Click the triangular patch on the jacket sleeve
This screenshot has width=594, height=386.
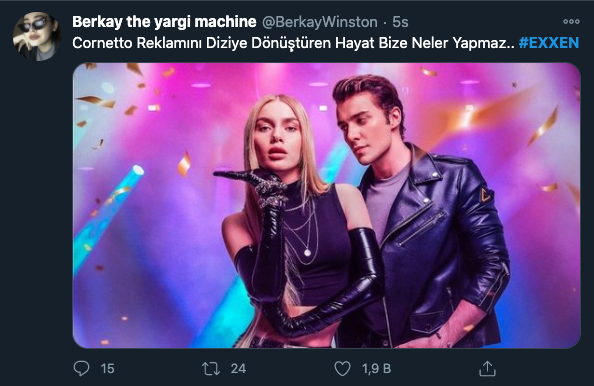click(x=485, y=195)
